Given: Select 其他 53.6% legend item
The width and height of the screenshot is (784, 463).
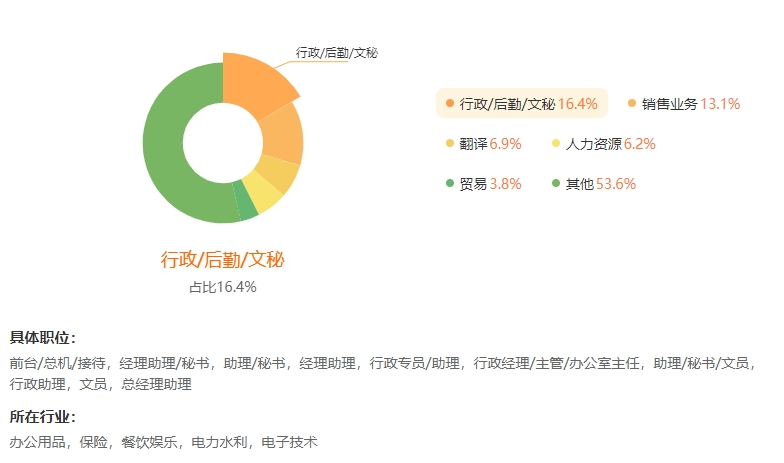Looking at the screenshot, I should [594, 184].
